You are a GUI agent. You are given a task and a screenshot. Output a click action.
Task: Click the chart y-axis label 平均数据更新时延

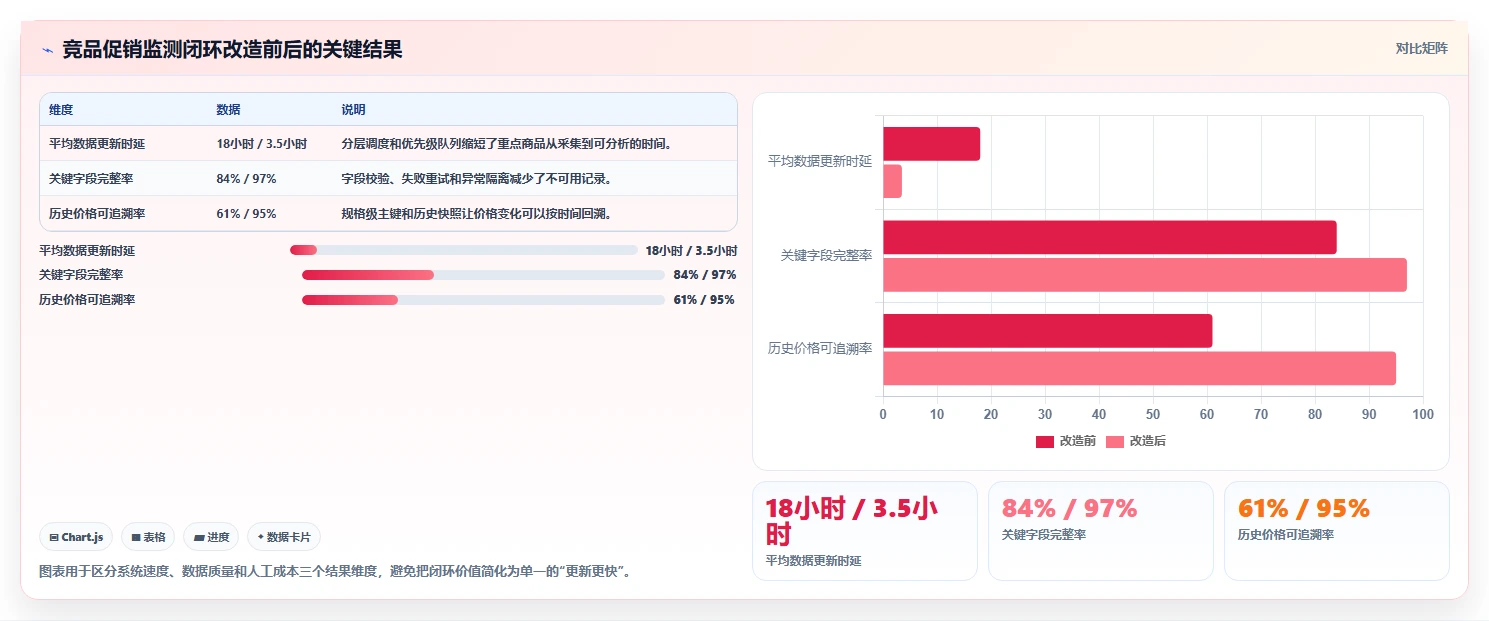(x=820, y=161)
